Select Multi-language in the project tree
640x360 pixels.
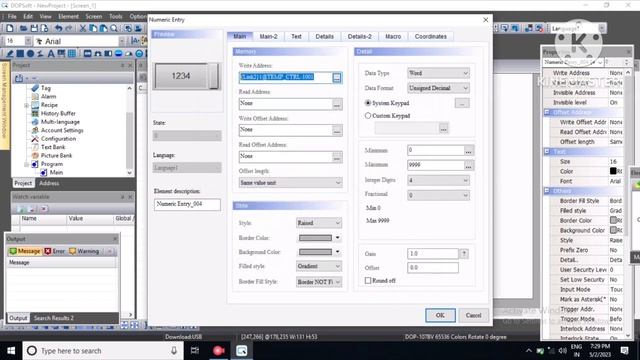tap(60, 122)
